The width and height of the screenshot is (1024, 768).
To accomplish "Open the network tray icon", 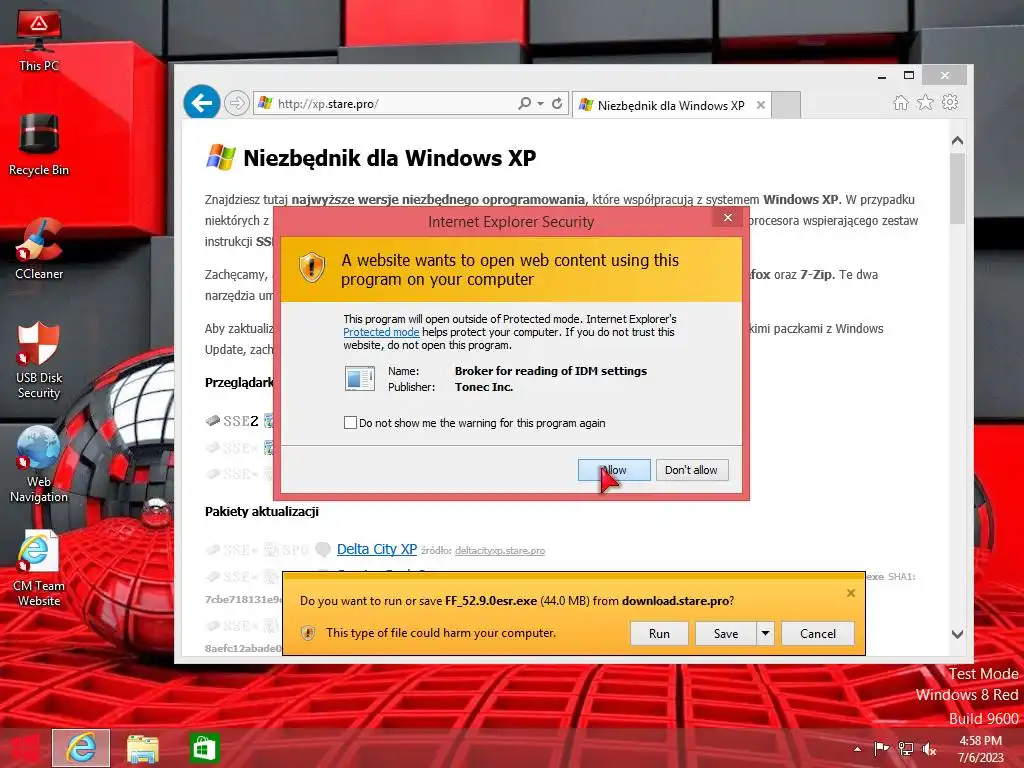I will pyautogui.click(x=906, y=749).
